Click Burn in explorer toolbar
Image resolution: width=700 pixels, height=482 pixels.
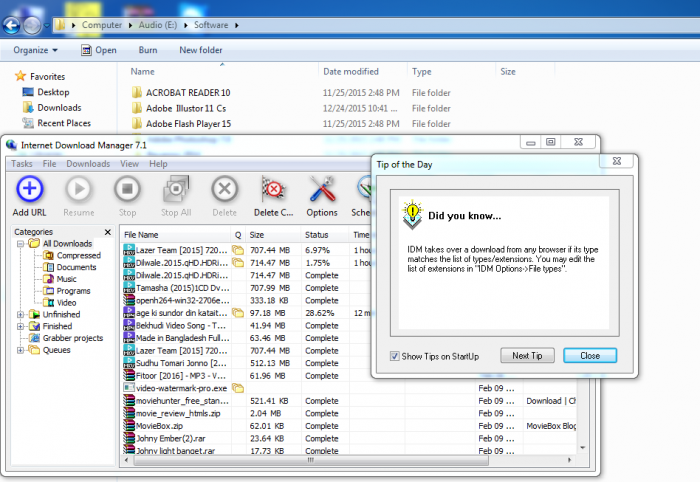pos(148,50)
